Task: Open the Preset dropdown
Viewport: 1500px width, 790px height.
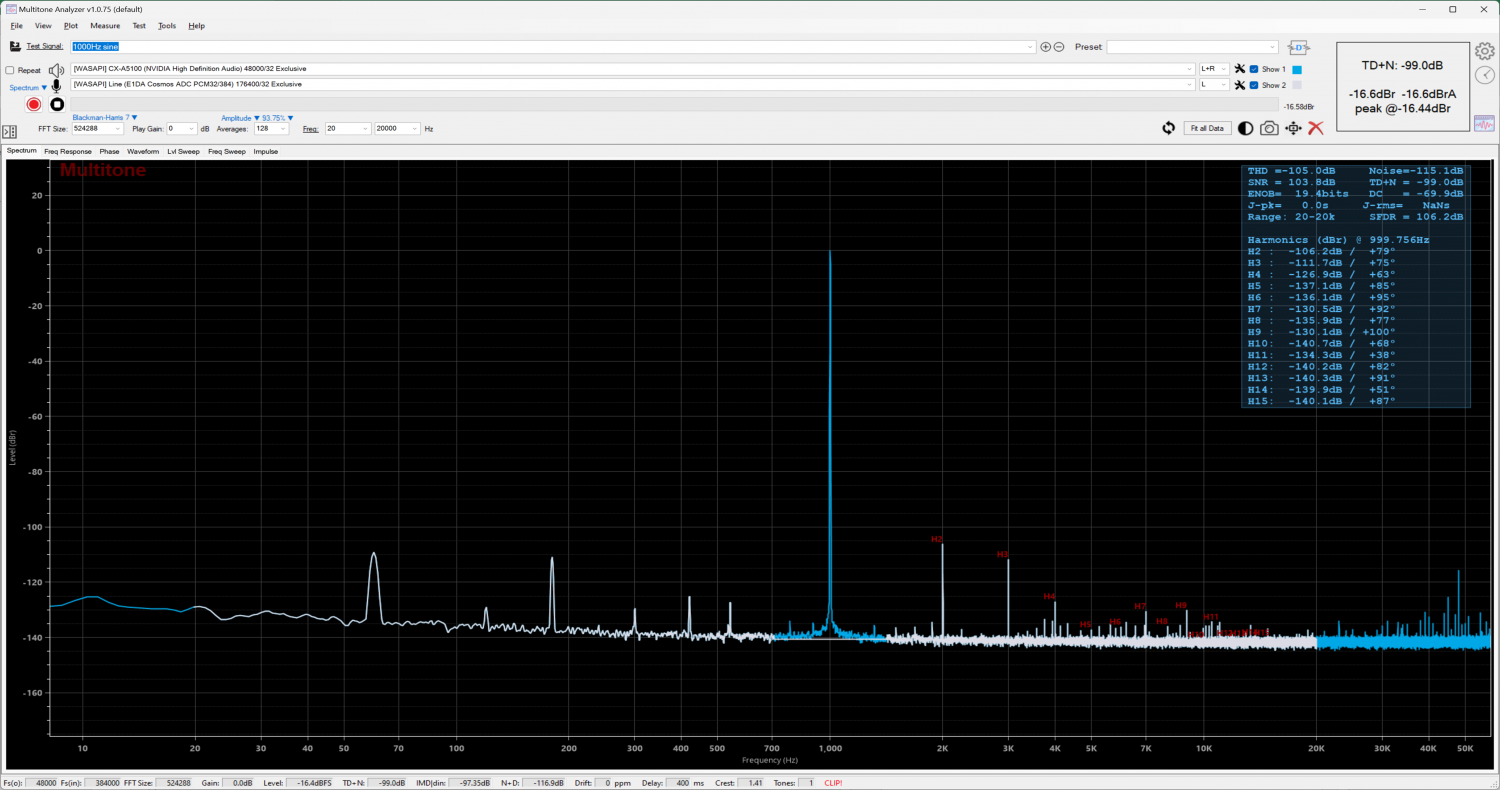Action: pos(1192,47)
